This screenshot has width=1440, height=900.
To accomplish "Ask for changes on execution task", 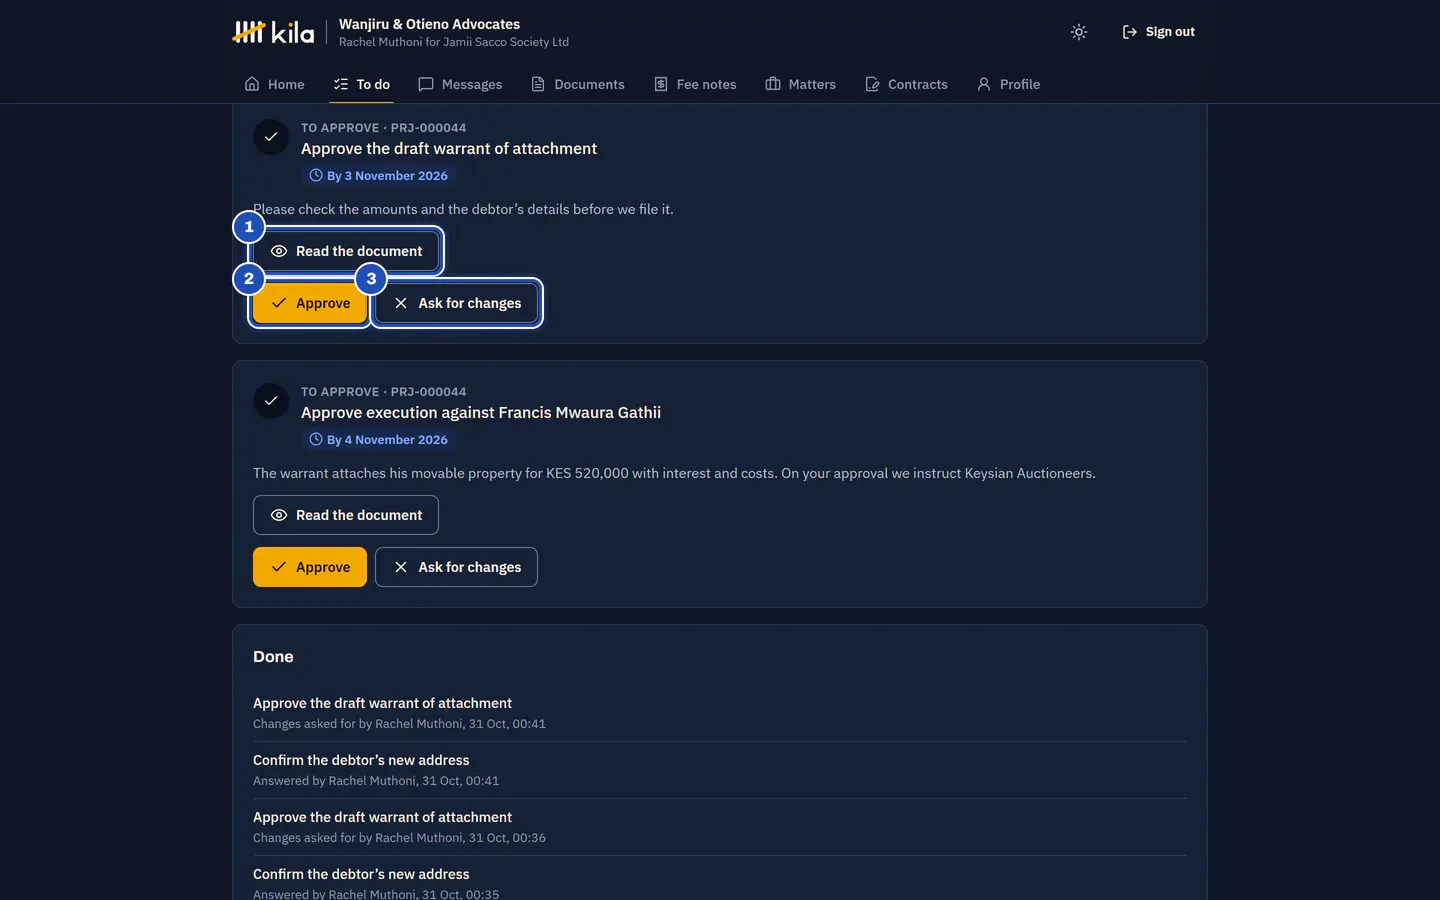I will coord(456,567).
